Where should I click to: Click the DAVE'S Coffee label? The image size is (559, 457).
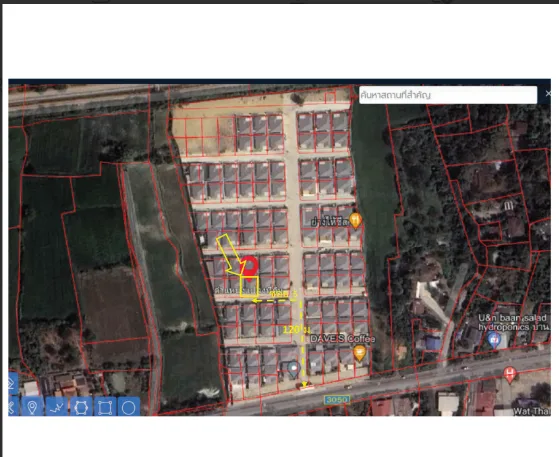coord(343,339)
